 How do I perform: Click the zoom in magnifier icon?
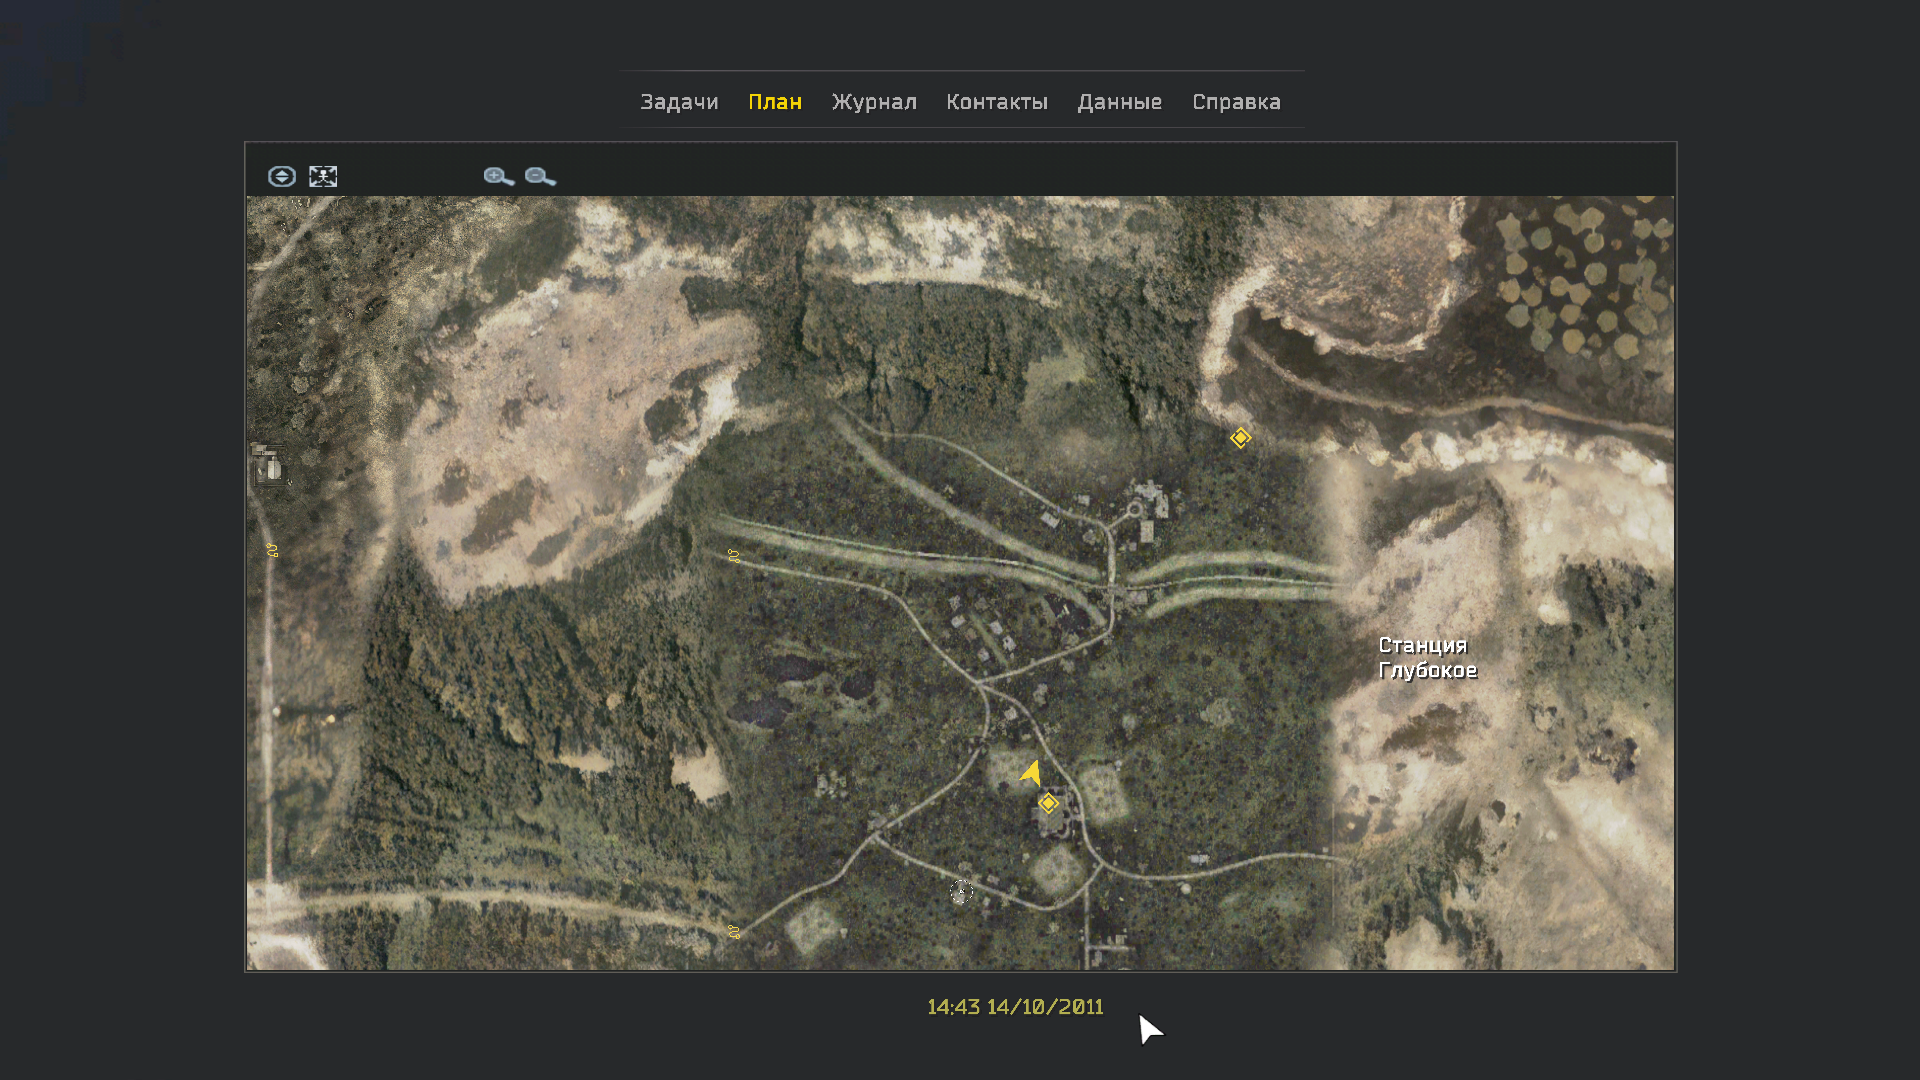coord(498,177)
